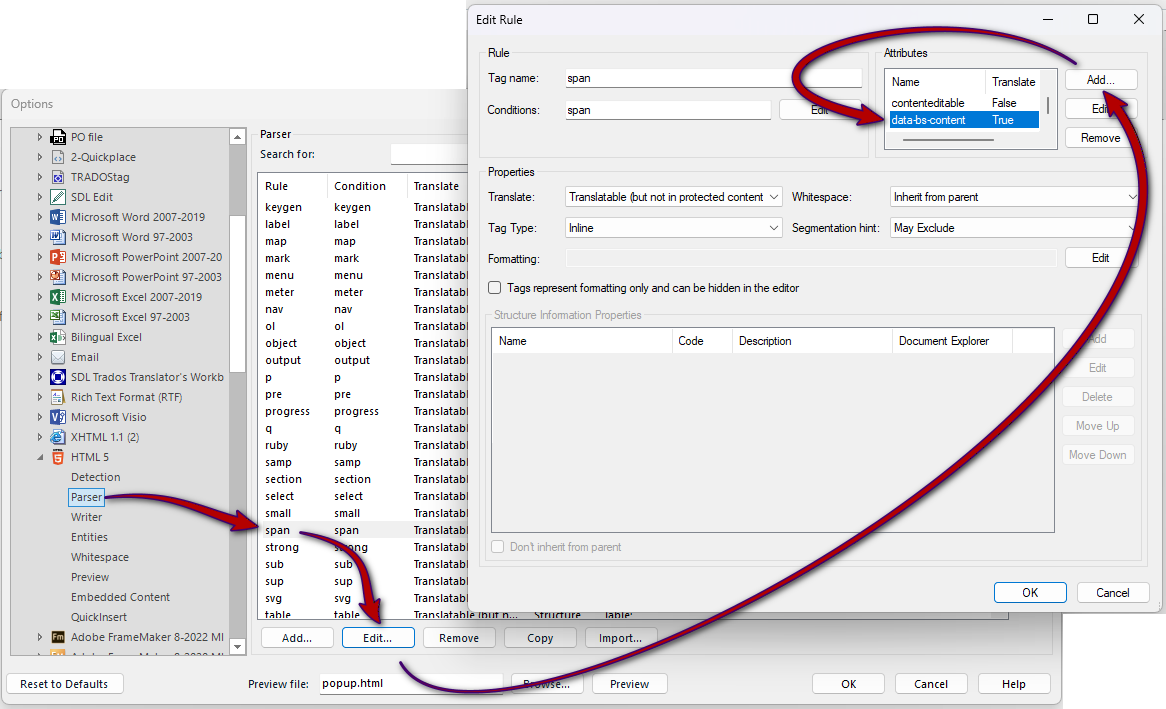1166x709 pixels.
Task: Click the Adobe FrameMaker 8-2022 icon
Action: (57, 637)
